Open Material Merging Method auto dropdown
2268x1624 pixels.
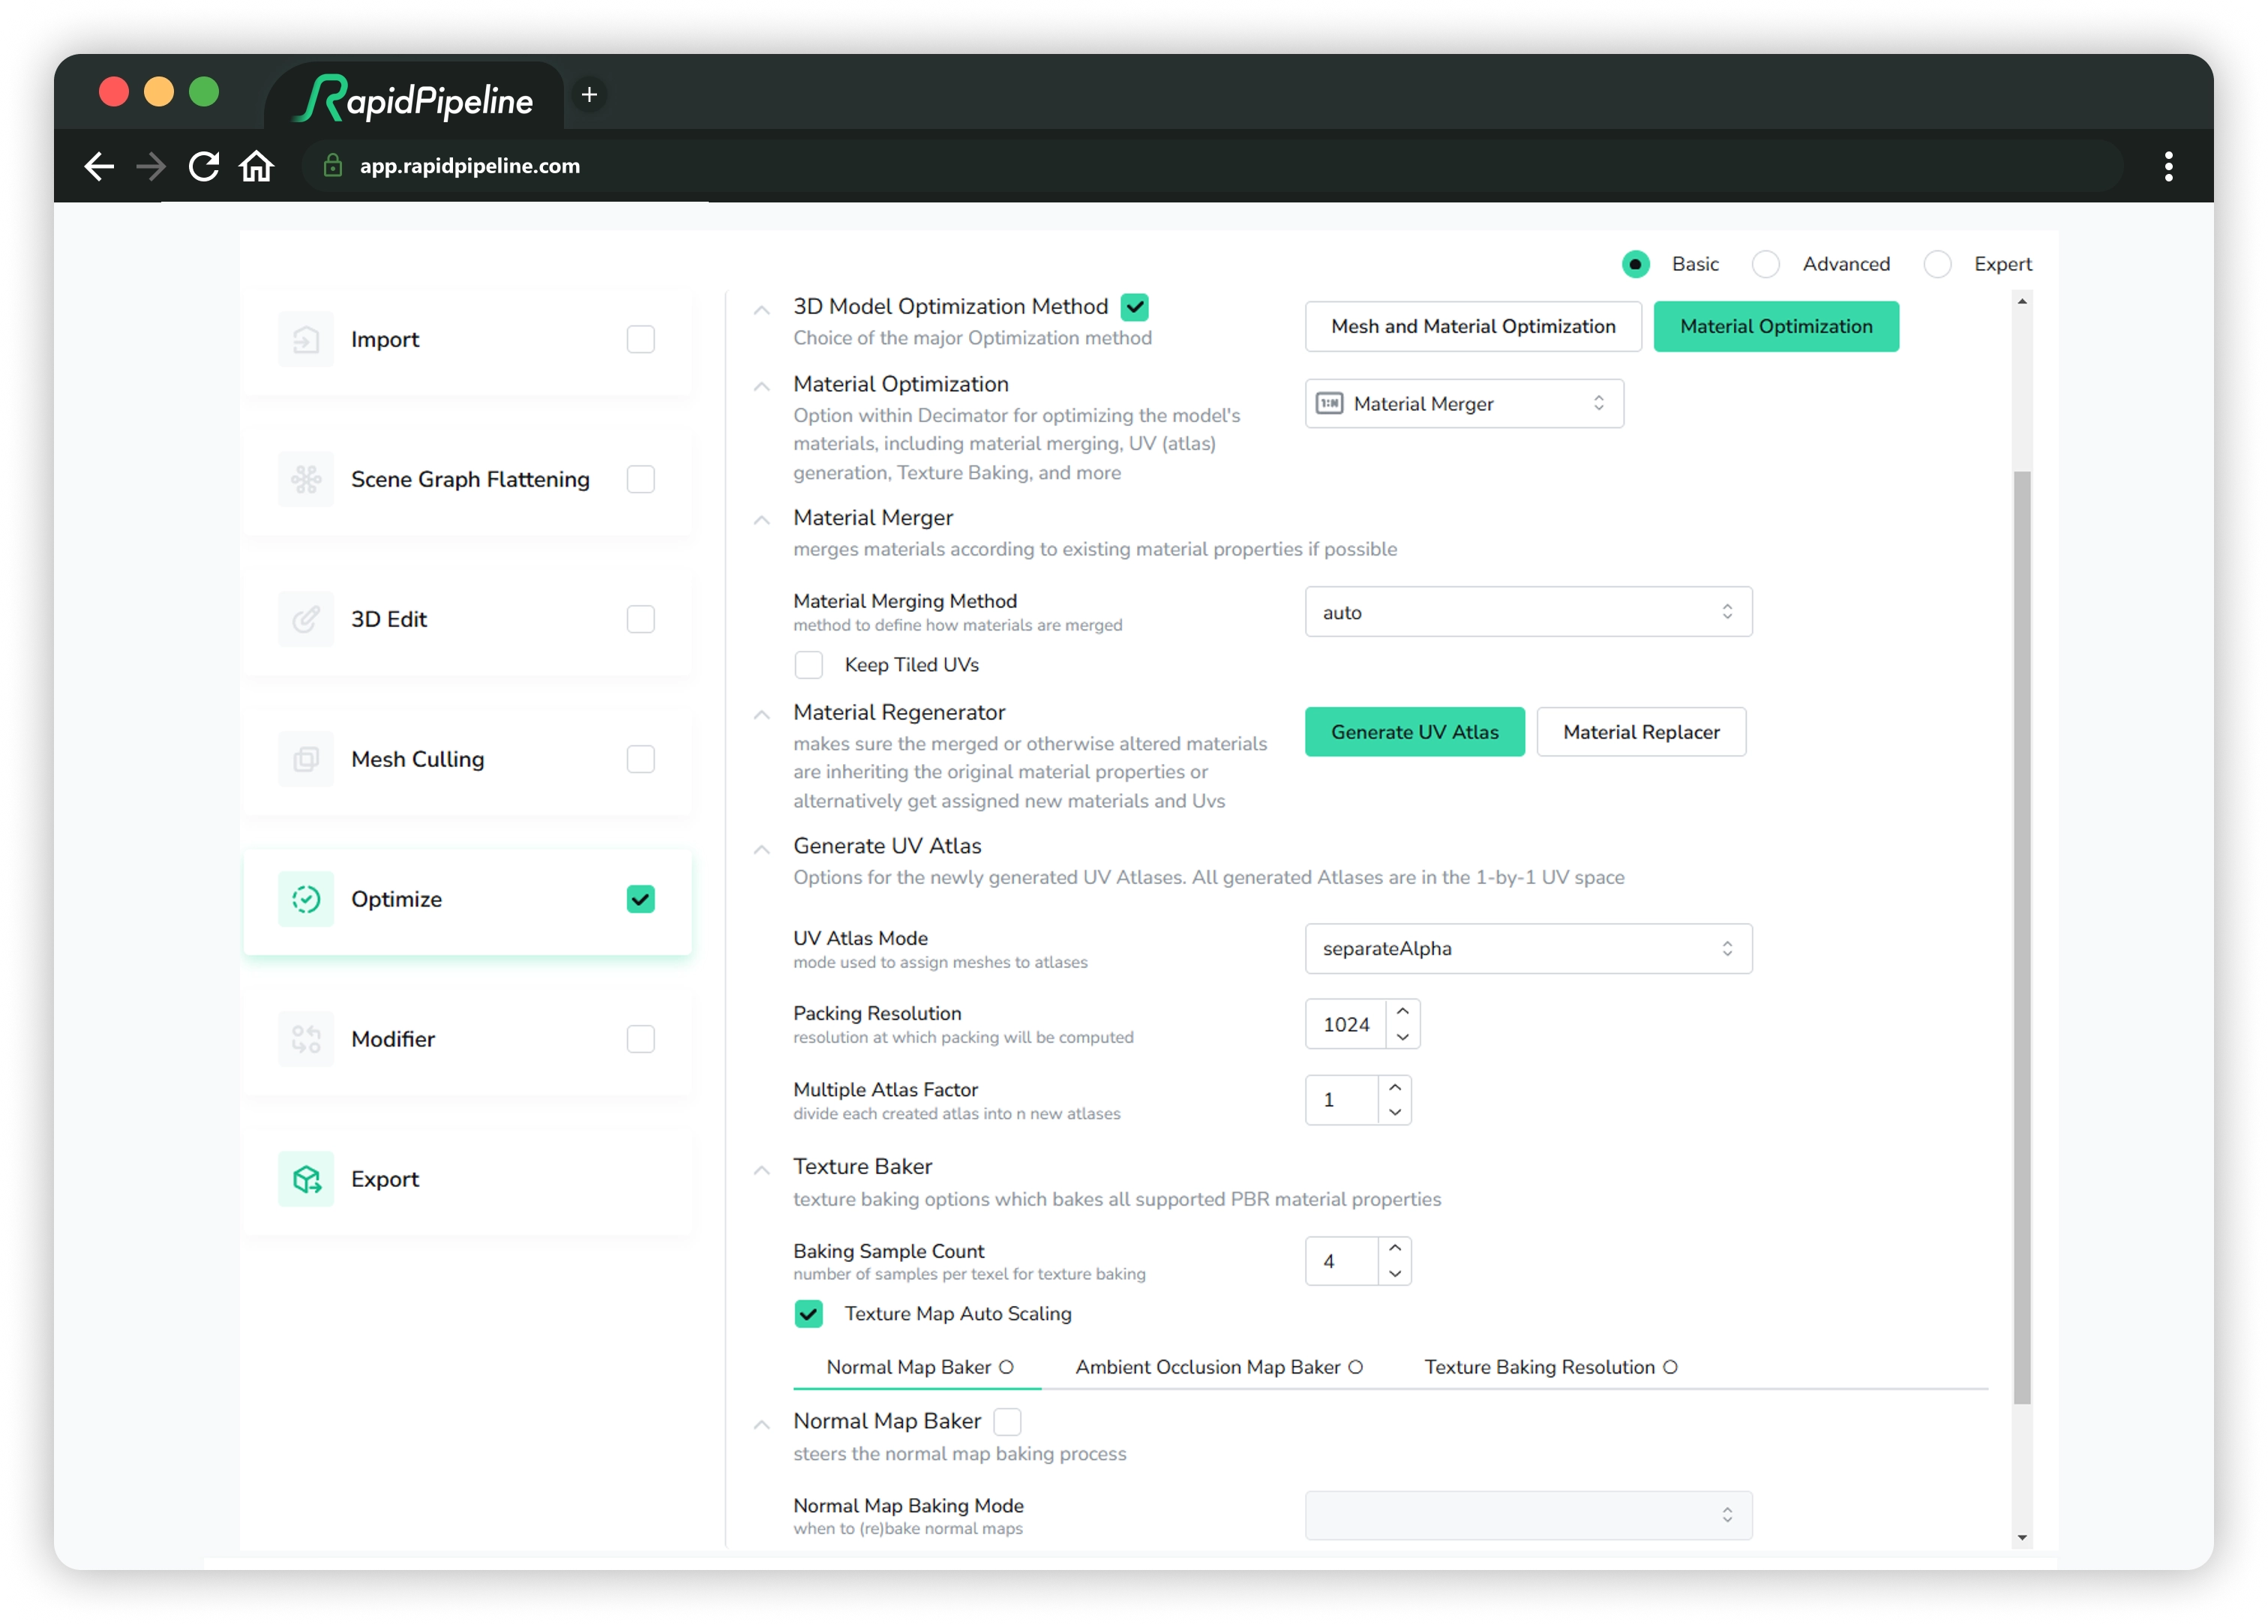click(x=1528, y=612)
